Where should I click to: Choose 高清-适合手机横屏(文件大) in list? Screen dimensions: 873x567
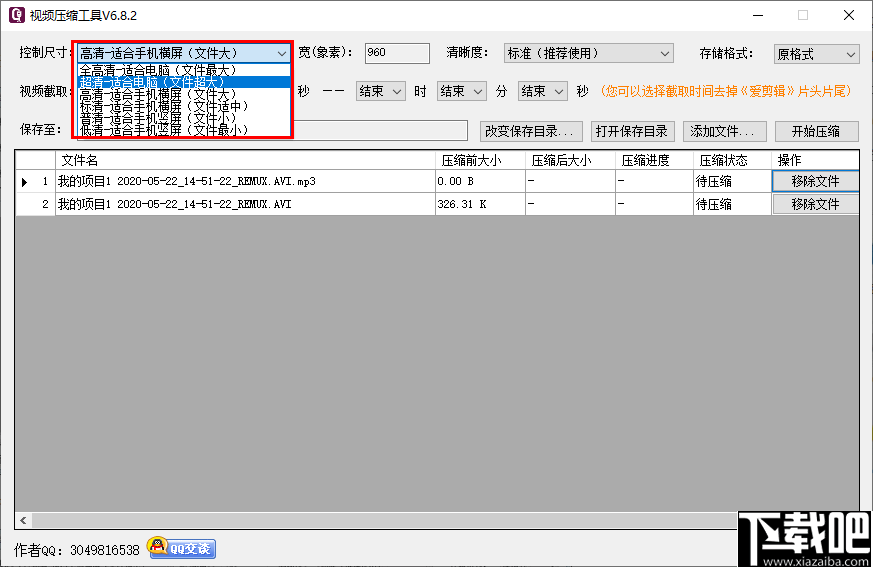coord(184,94)
